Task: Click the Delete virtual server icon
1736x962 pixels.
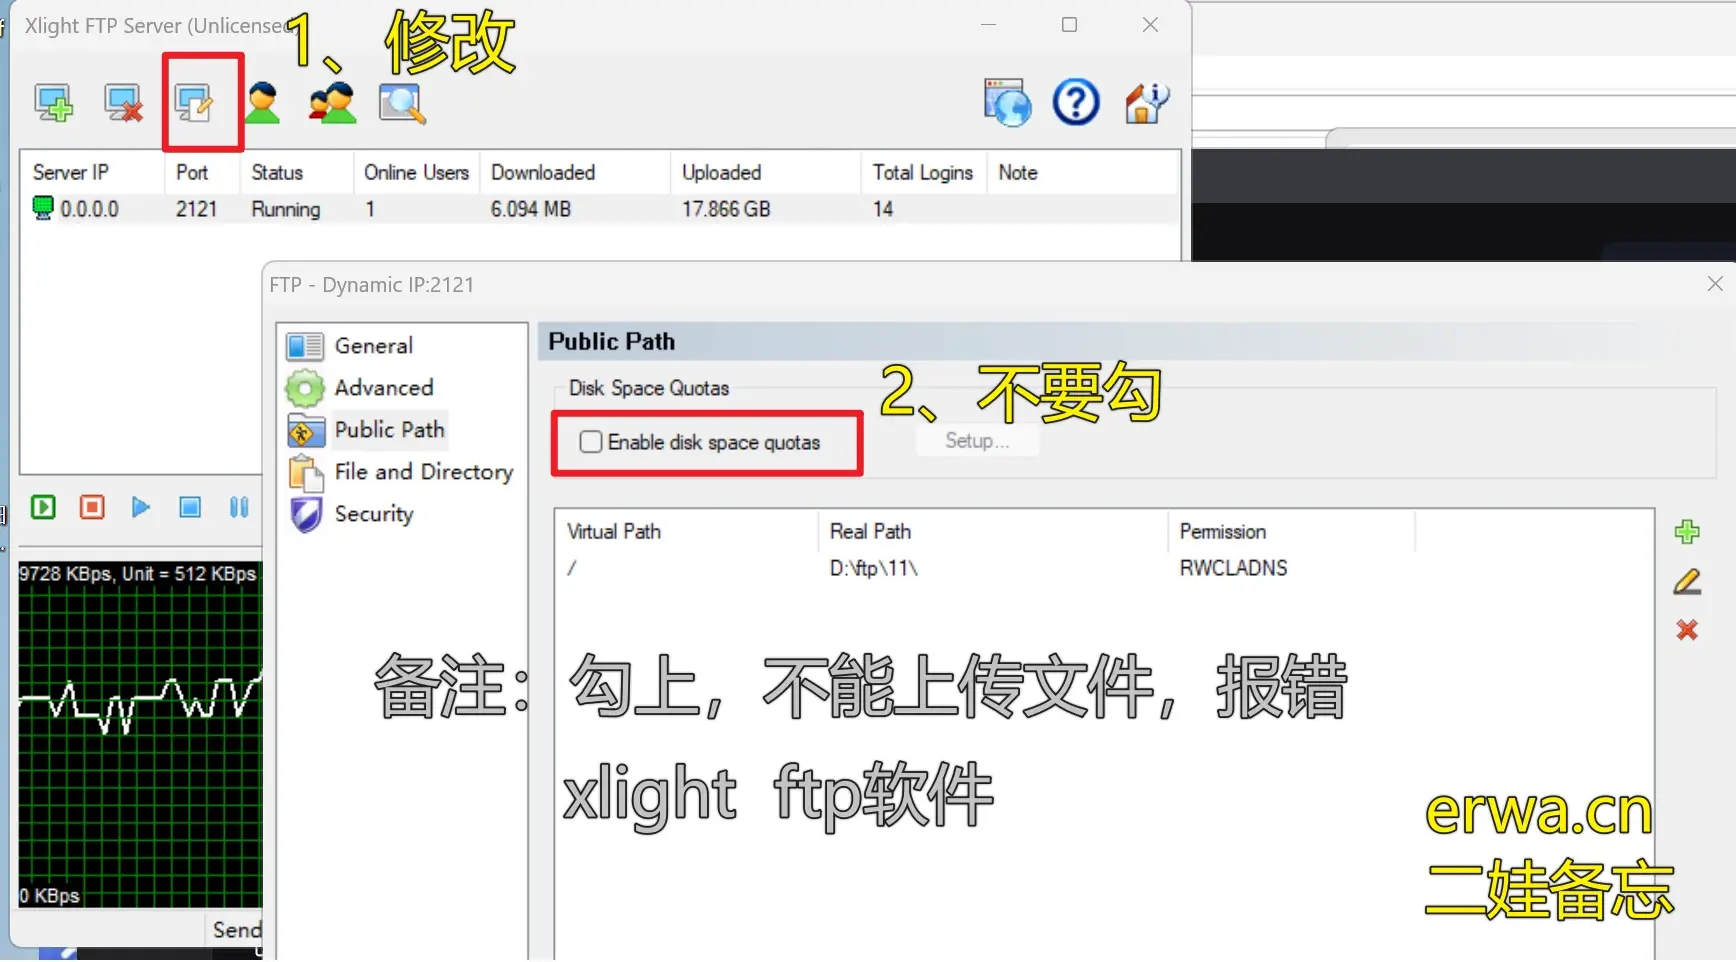Action: pyautogui.click(x=124, y=103)
